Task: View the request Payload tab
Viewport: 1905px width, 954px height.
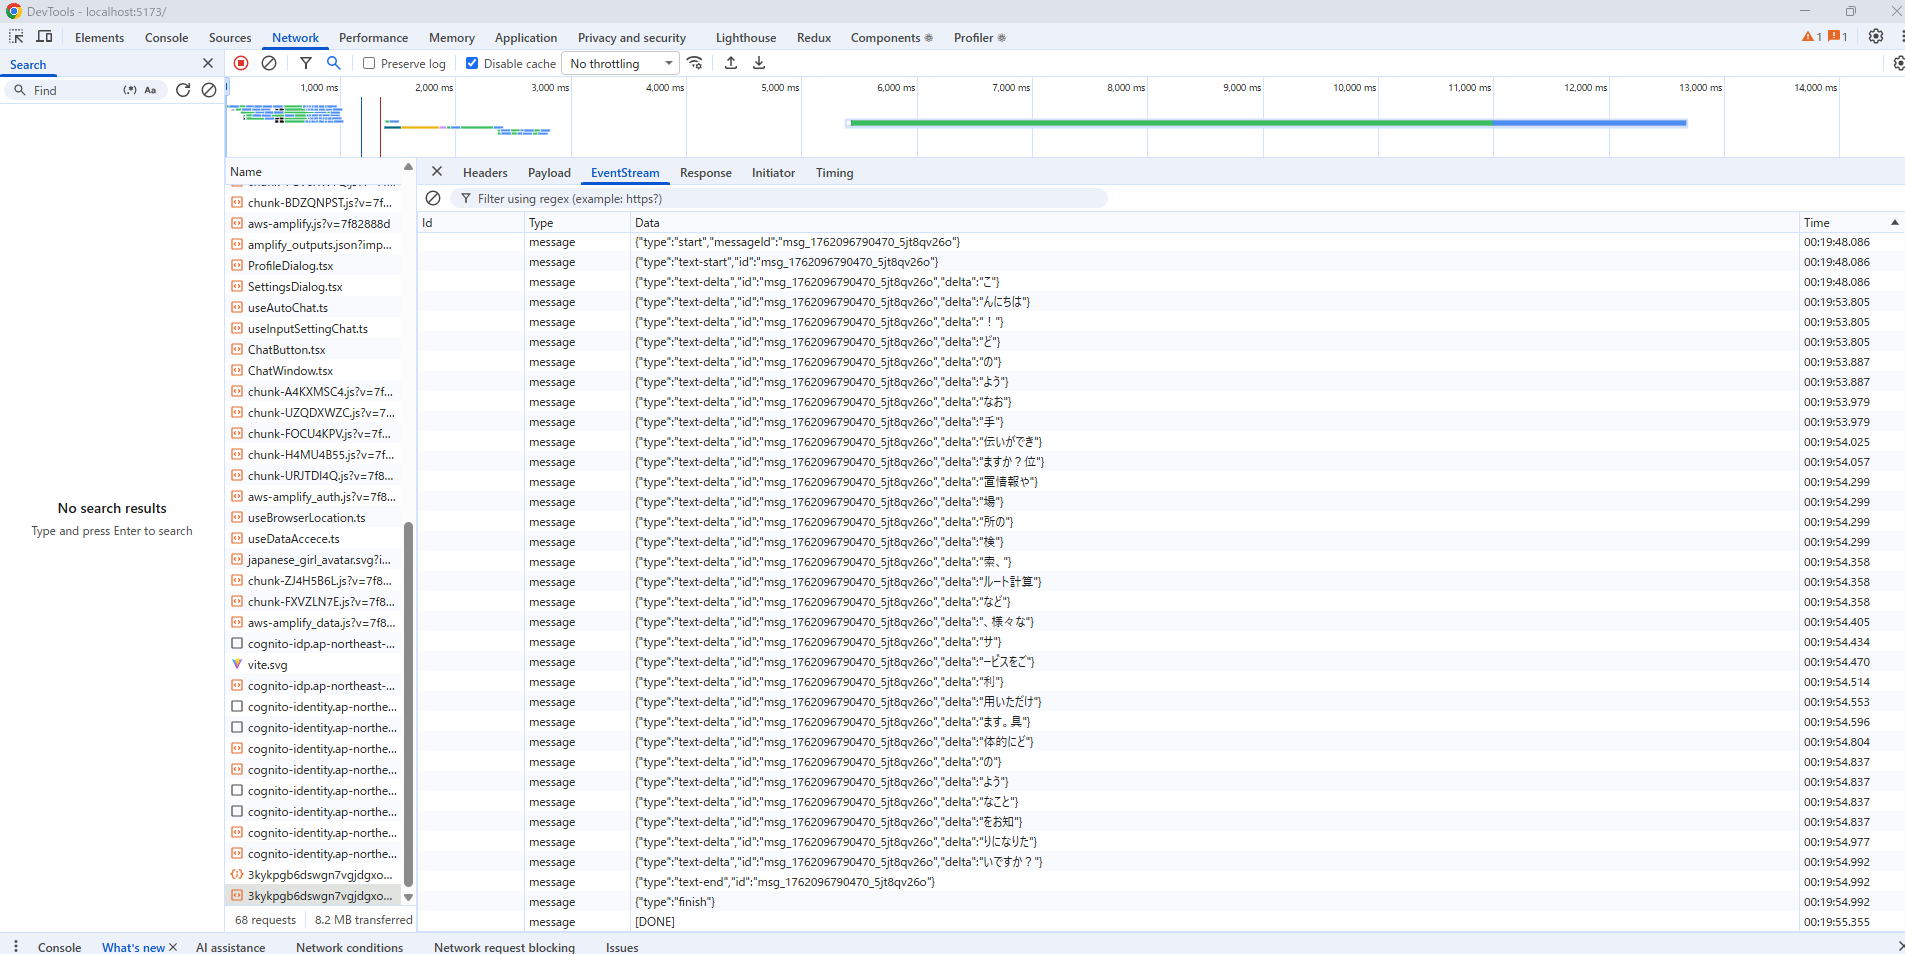Action: point(549,173)
